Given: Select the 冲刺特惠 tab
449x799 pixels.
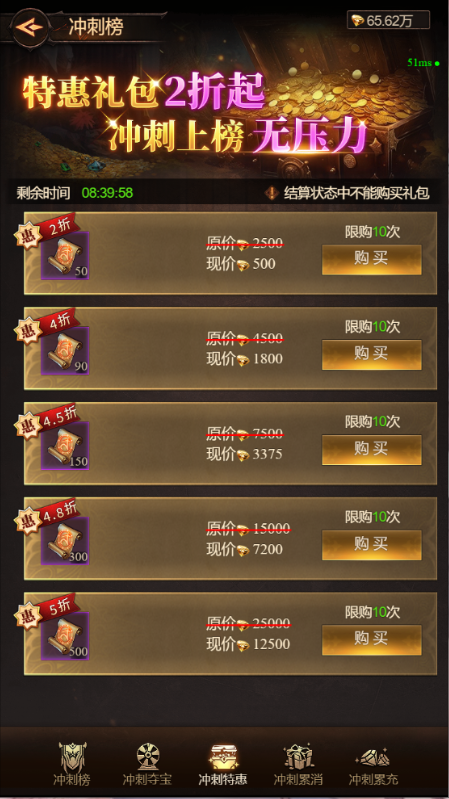Looking at the screenshot, I should click(223, 764).
